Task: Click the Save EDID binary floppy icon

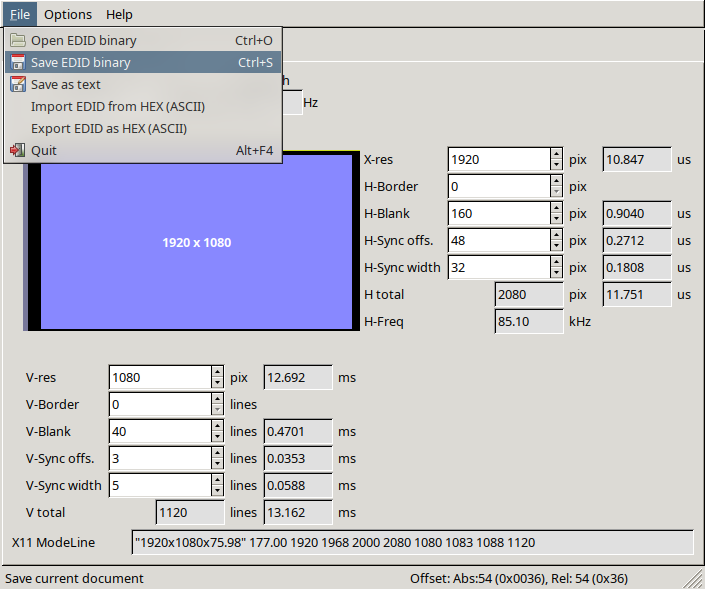Action: click(x=18, y=62)
